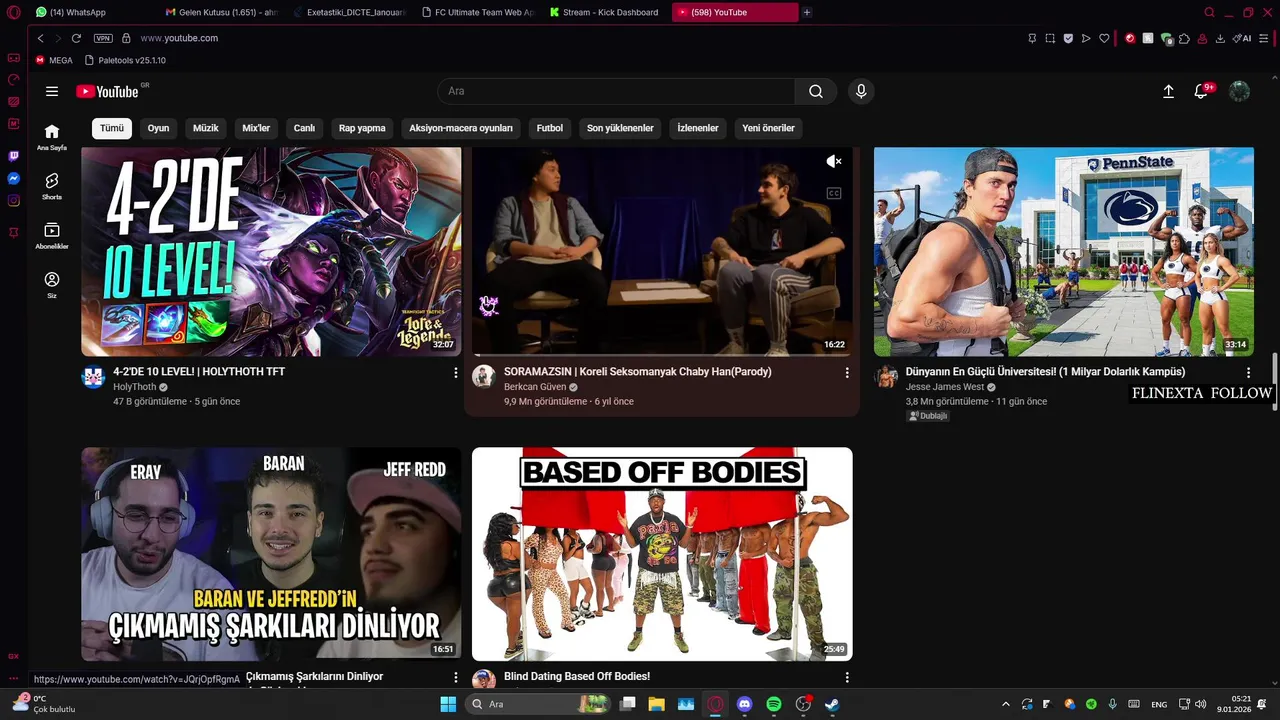Click the YouTube logo
The width and height of the screenshot is (1280, 720).
[x=108, y=91]
